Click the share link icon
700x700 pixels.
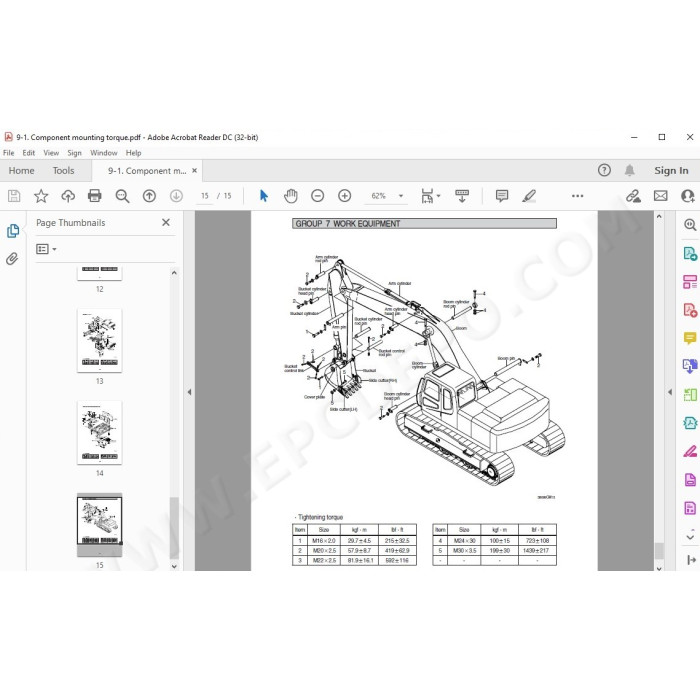[633, 196]
